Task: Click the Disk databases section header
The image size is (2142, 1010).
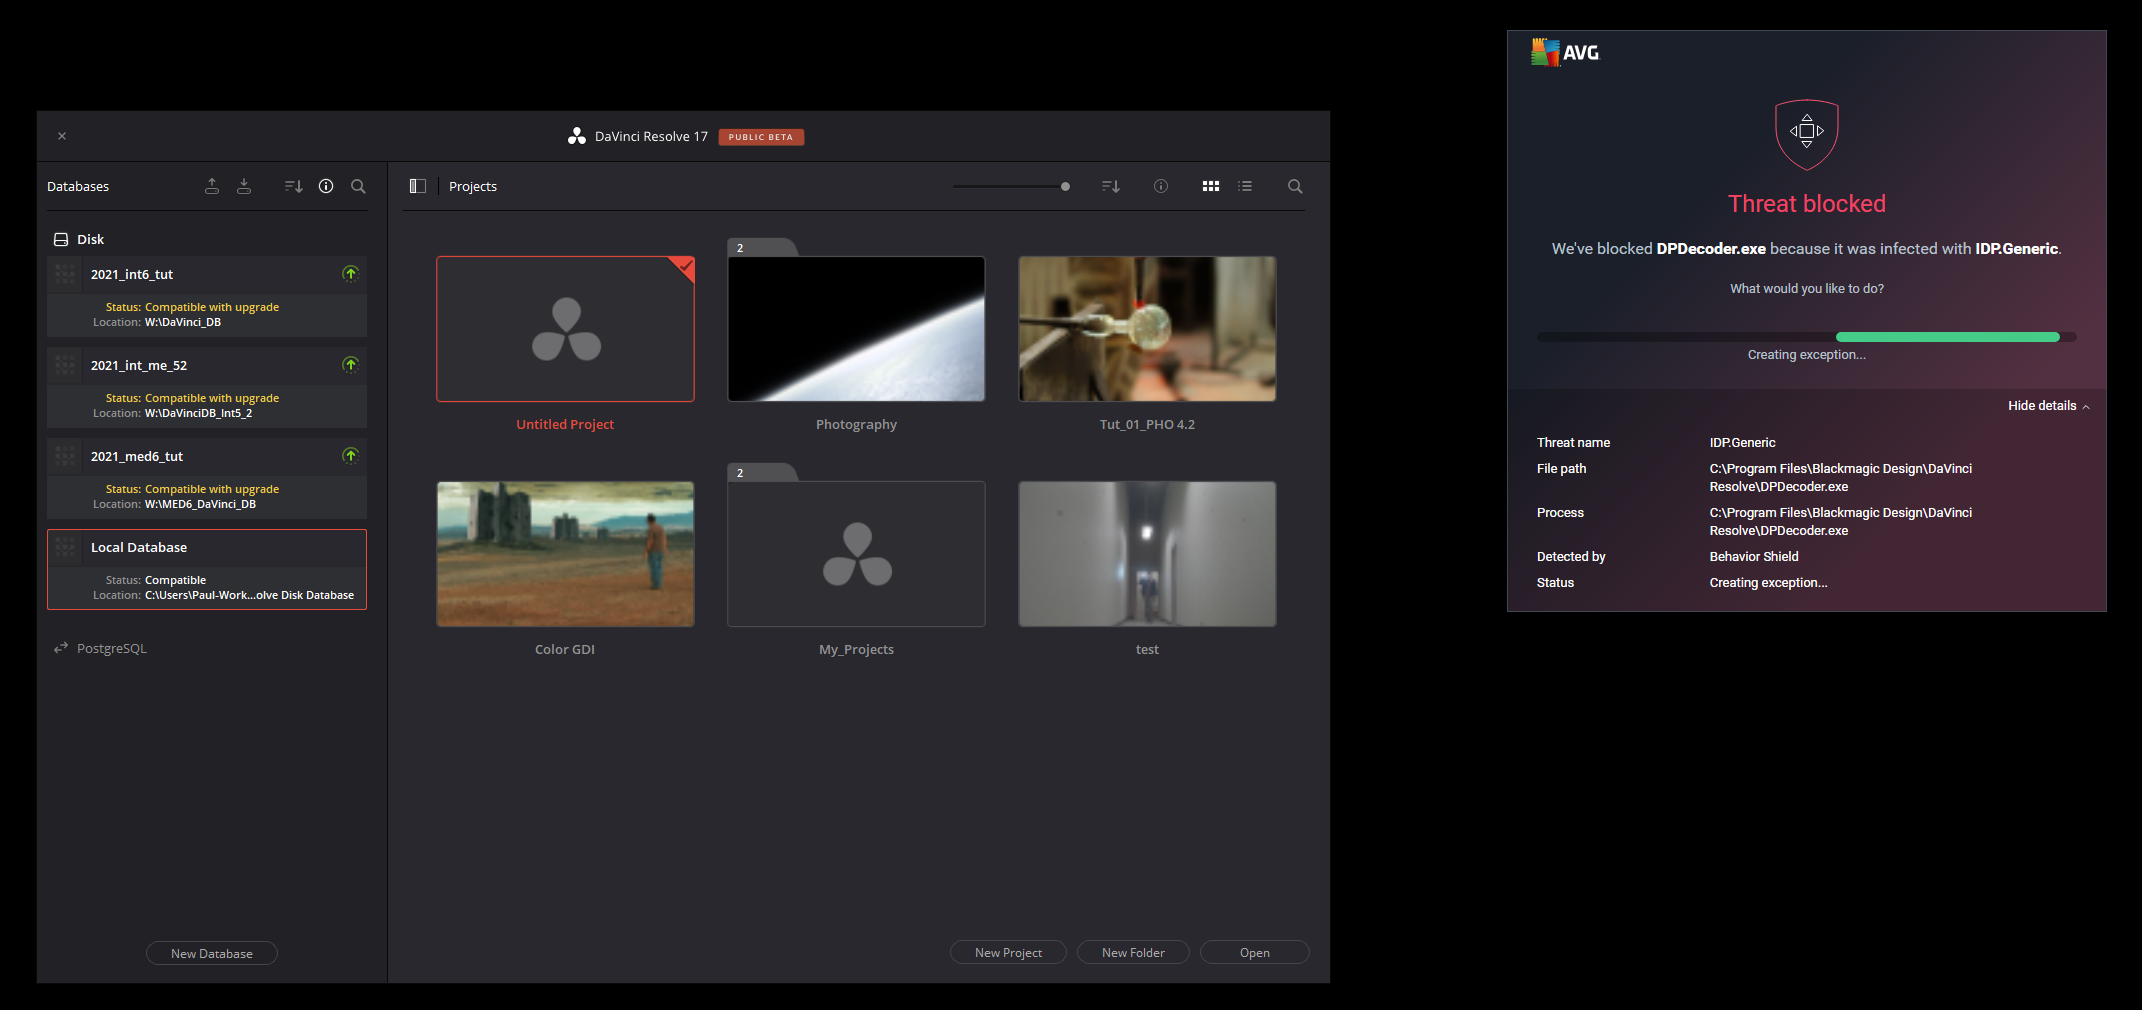Action: pos(79,239)
